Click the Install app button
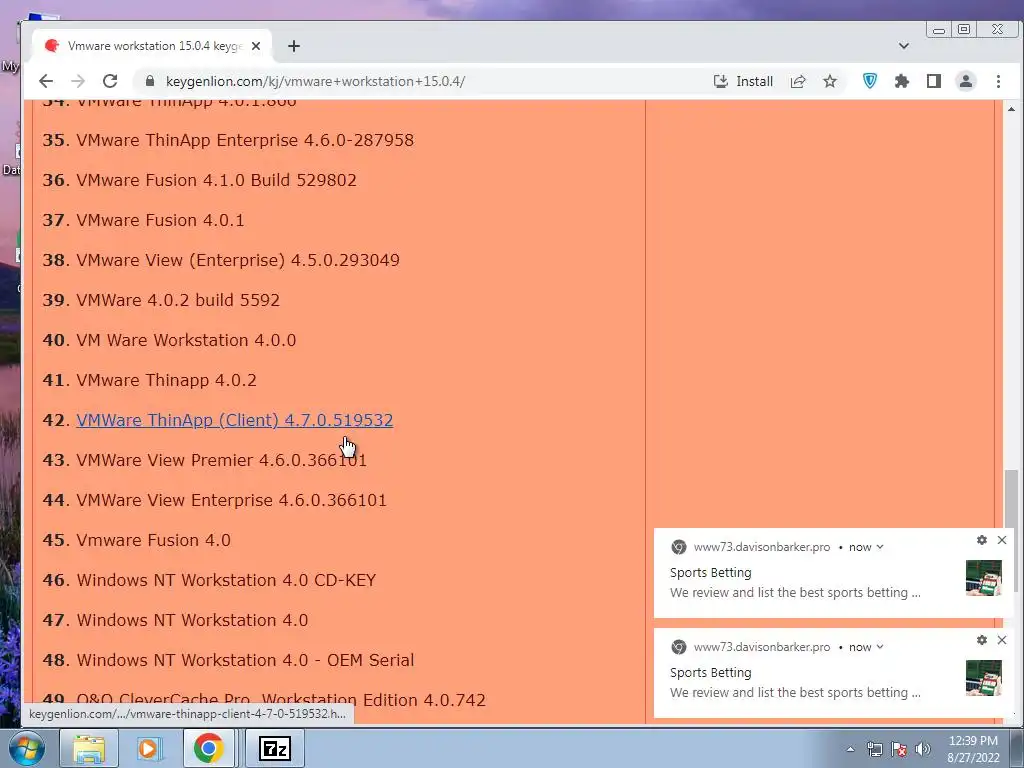Image resolution: width=1024 pixels, height=768 pixels. 743,81
